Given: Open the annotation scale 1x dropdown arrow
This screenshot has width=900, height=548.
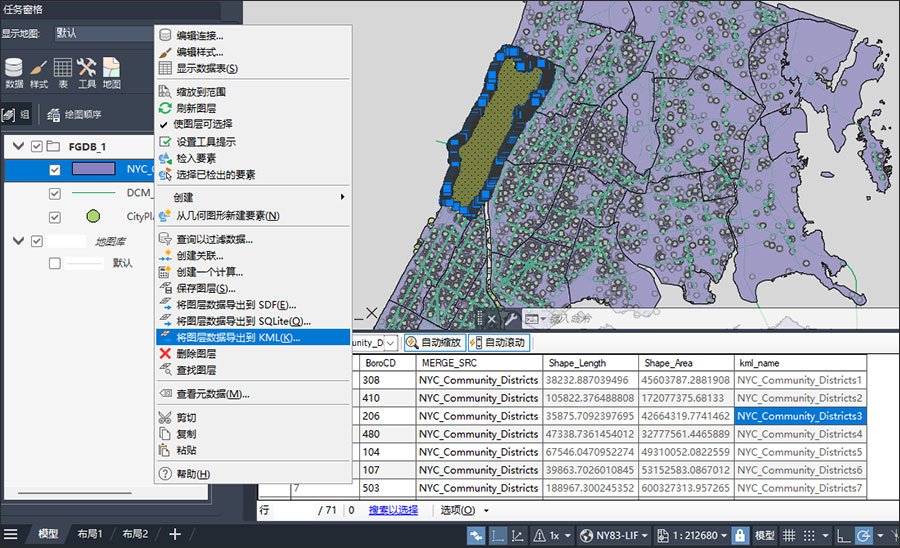Looking at the screenshot, I should [x=568, y=536].
